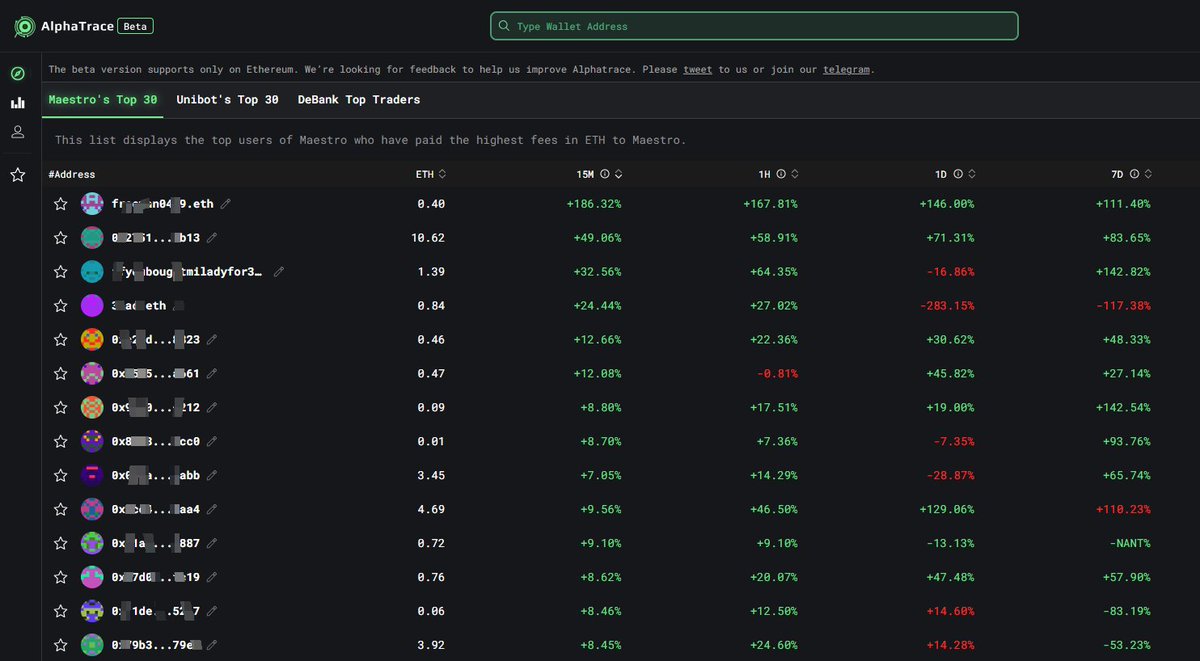Edit label pencil for the 0.01 ETH row
This screenshot has width=1200, height=661.
[x=212, y=441]
